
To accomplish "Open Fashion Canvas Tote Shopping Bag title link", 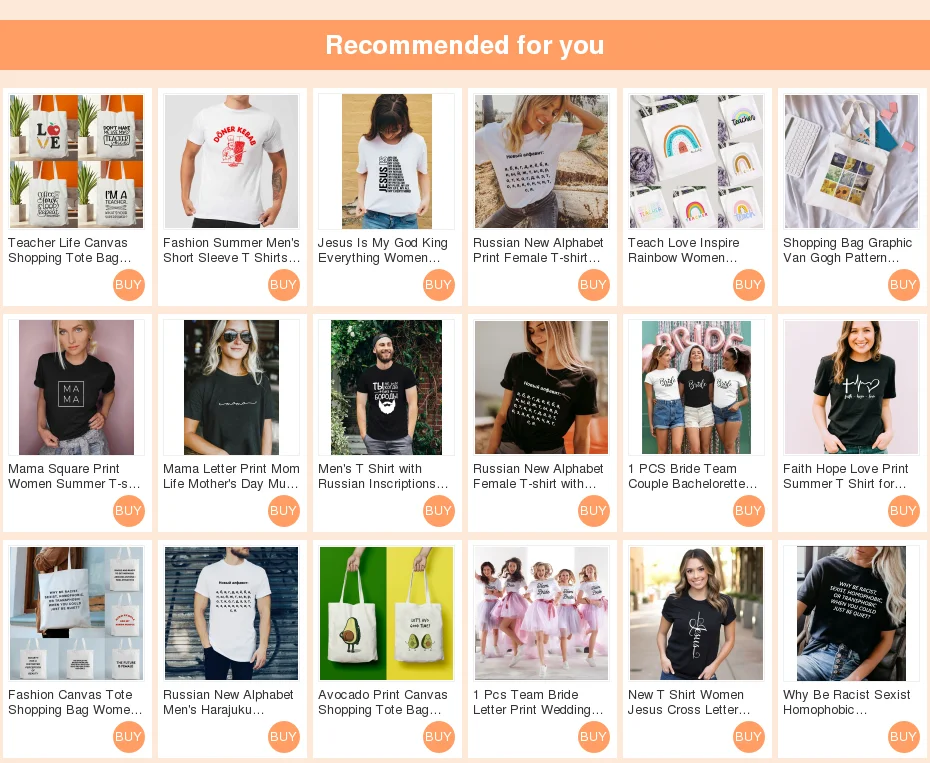I will coord(75,702).
